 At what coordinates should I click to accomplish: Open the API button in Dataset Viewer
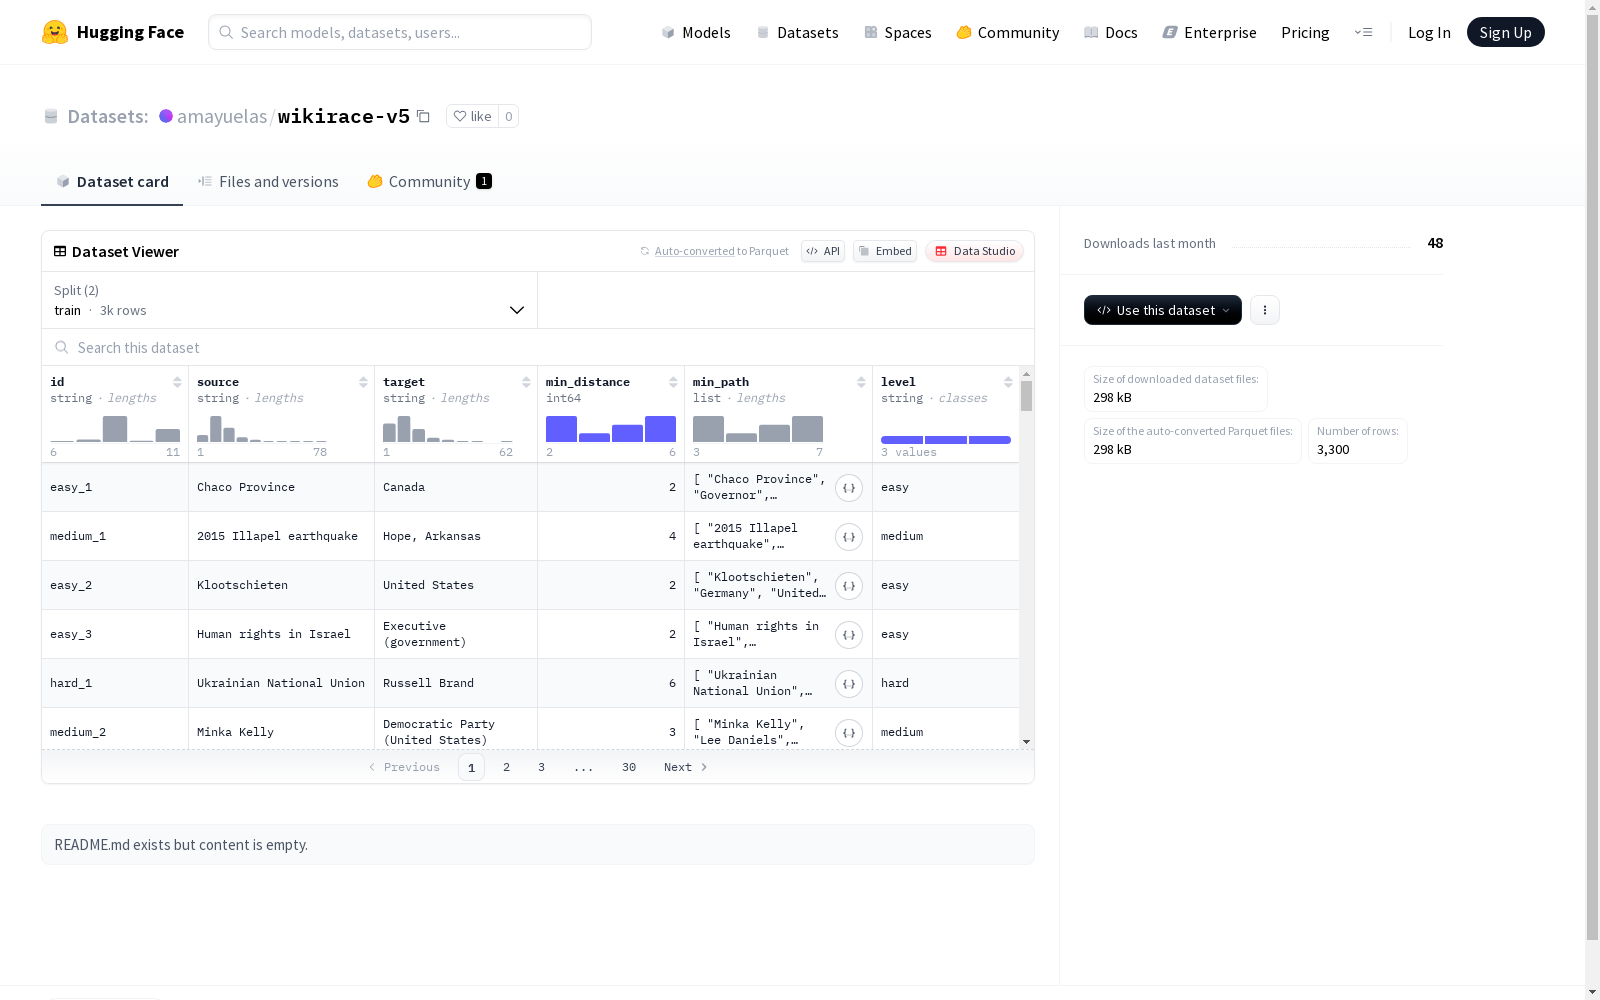pos(823,251)
